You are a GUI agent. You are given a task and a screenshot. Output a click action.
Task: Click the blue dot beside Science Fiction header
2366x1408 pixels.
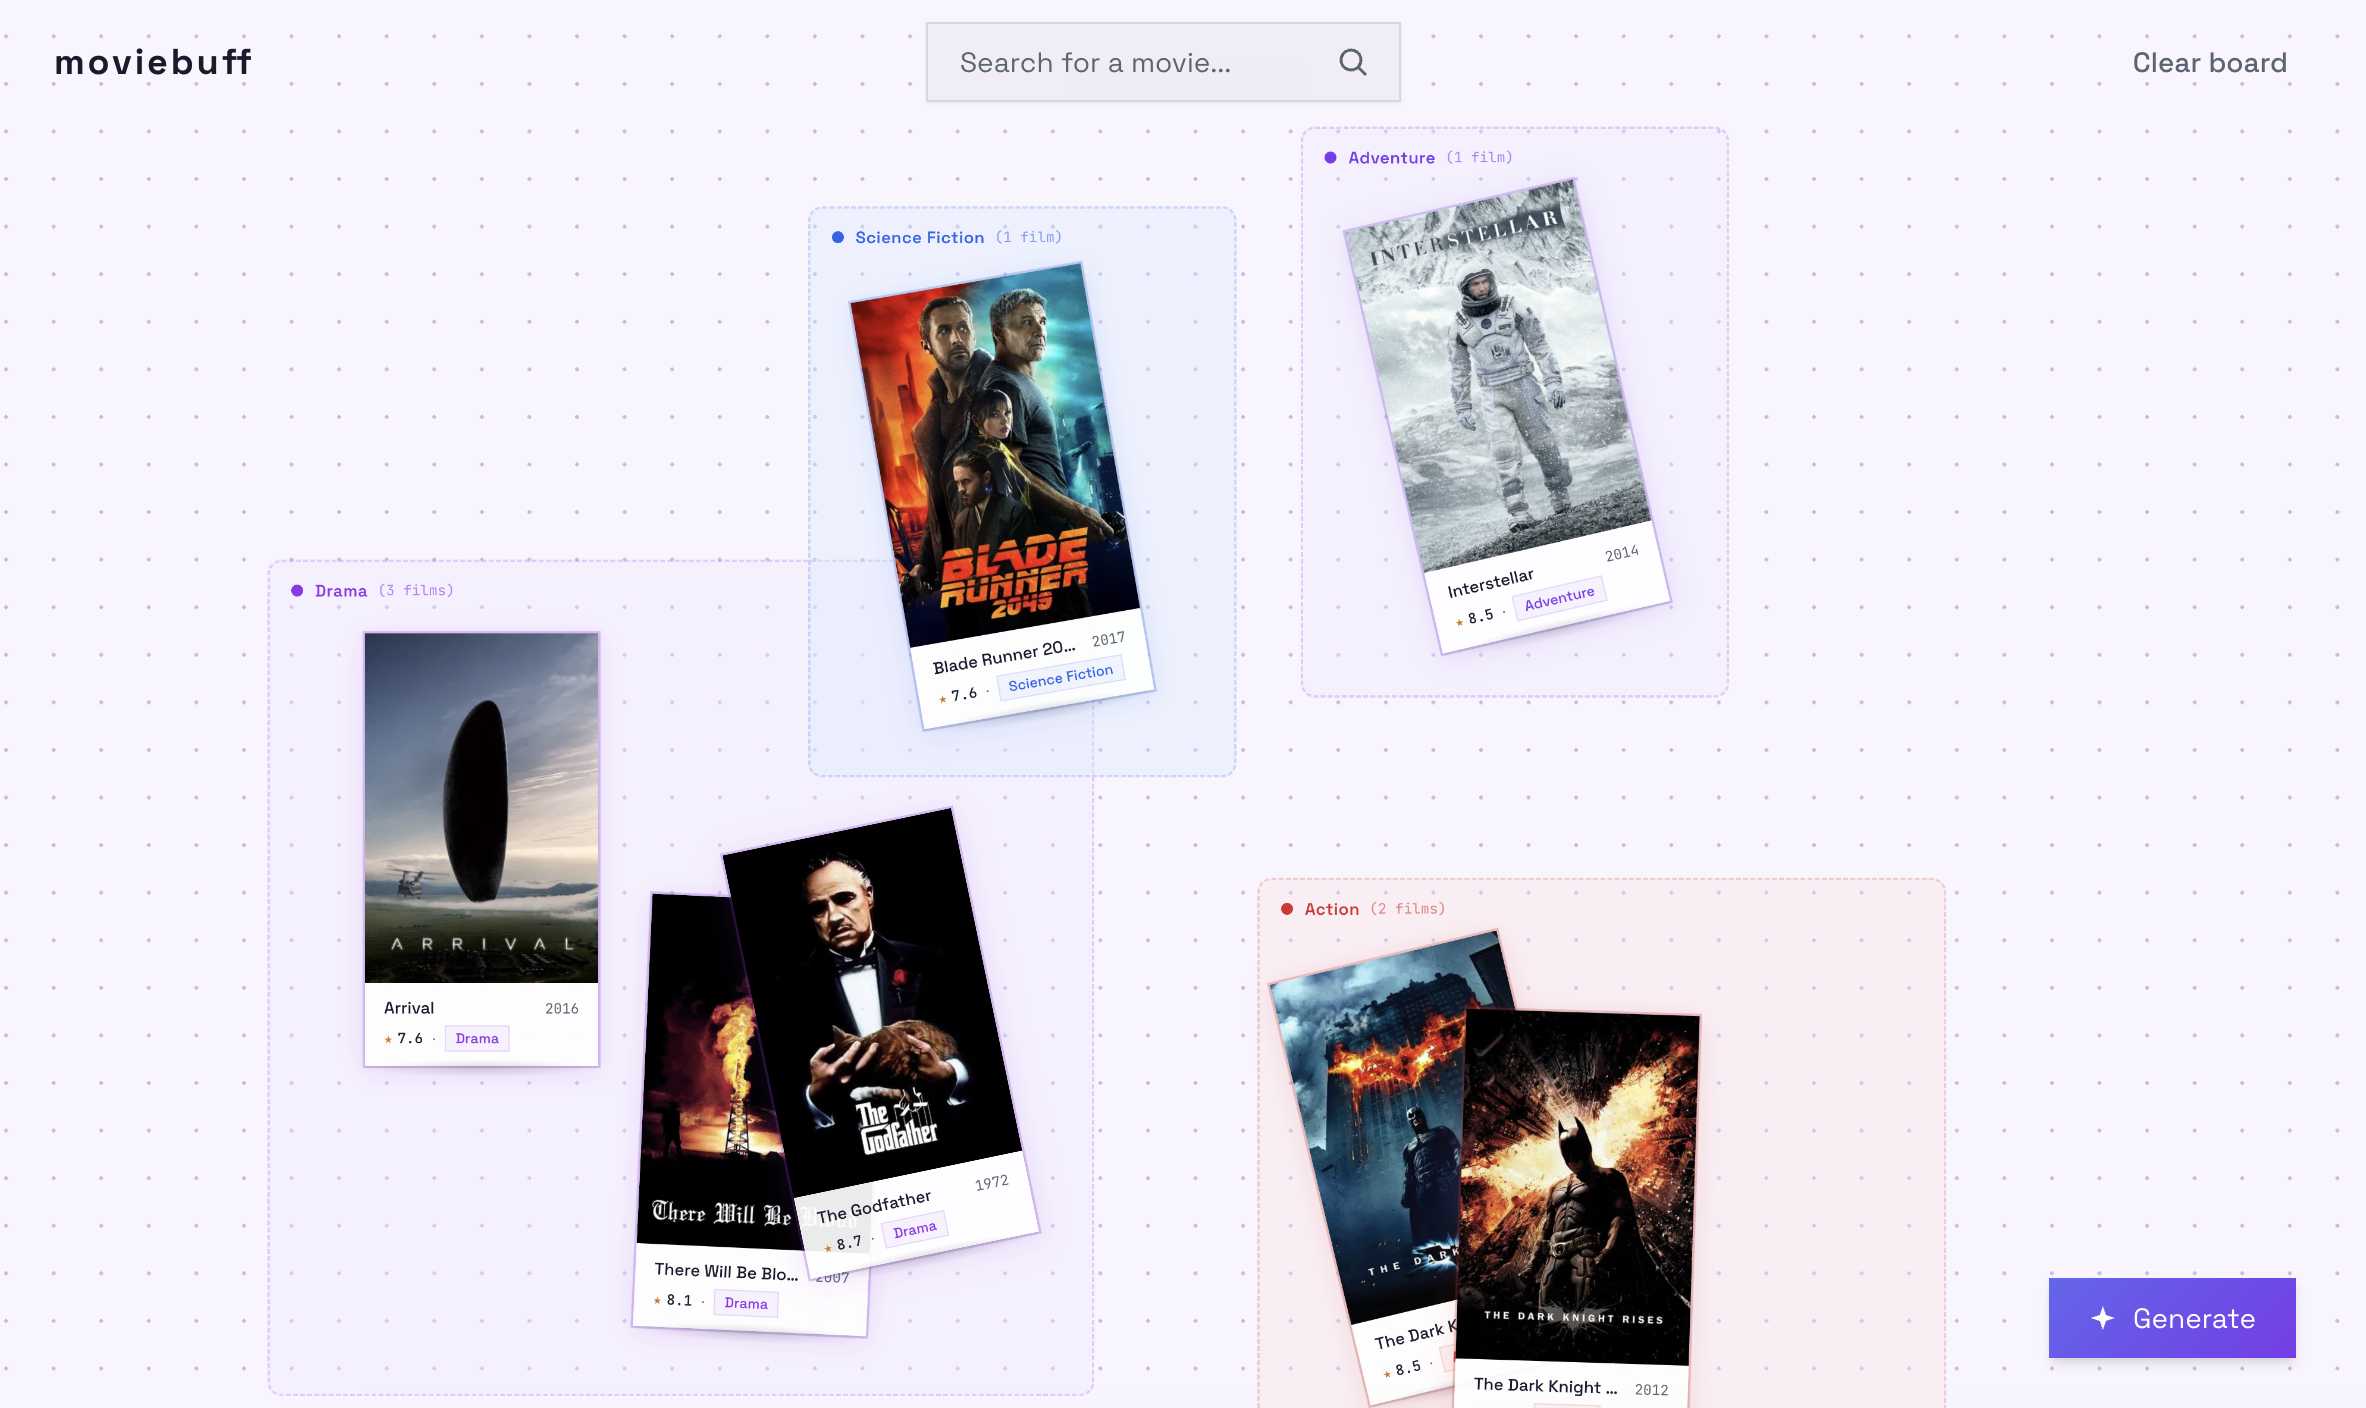pos(837,237)
